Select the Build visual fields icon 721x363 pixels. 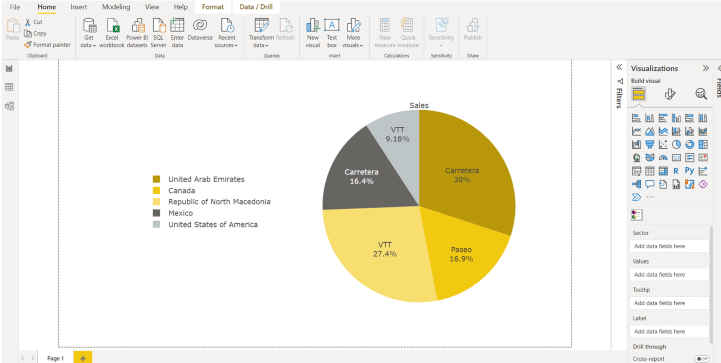[639, 94]
